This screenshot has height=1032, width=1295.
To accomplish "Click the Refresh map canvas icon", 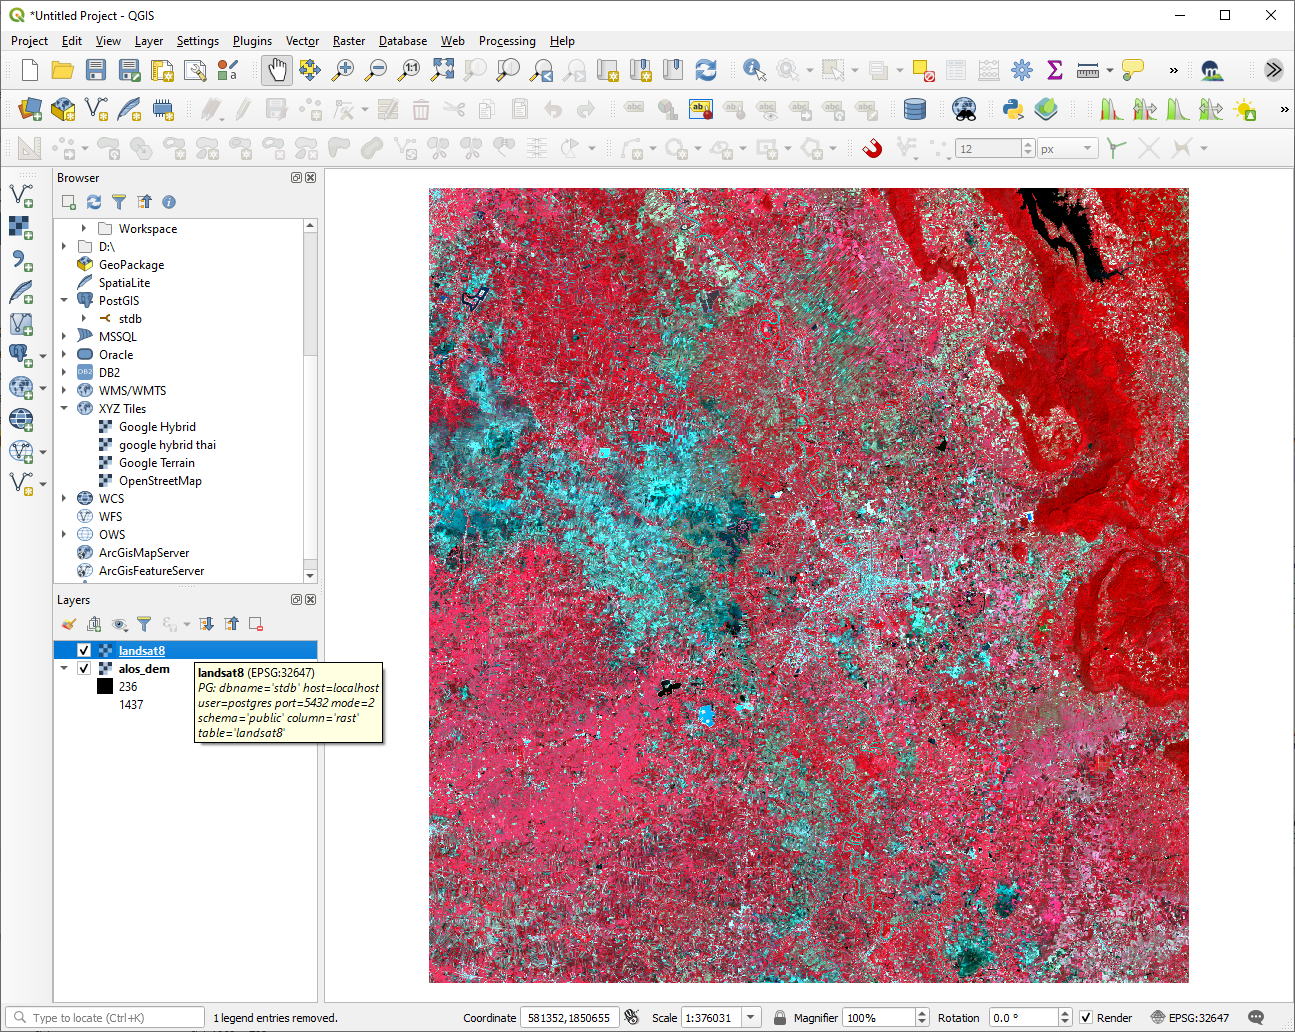I will (706, 70).
